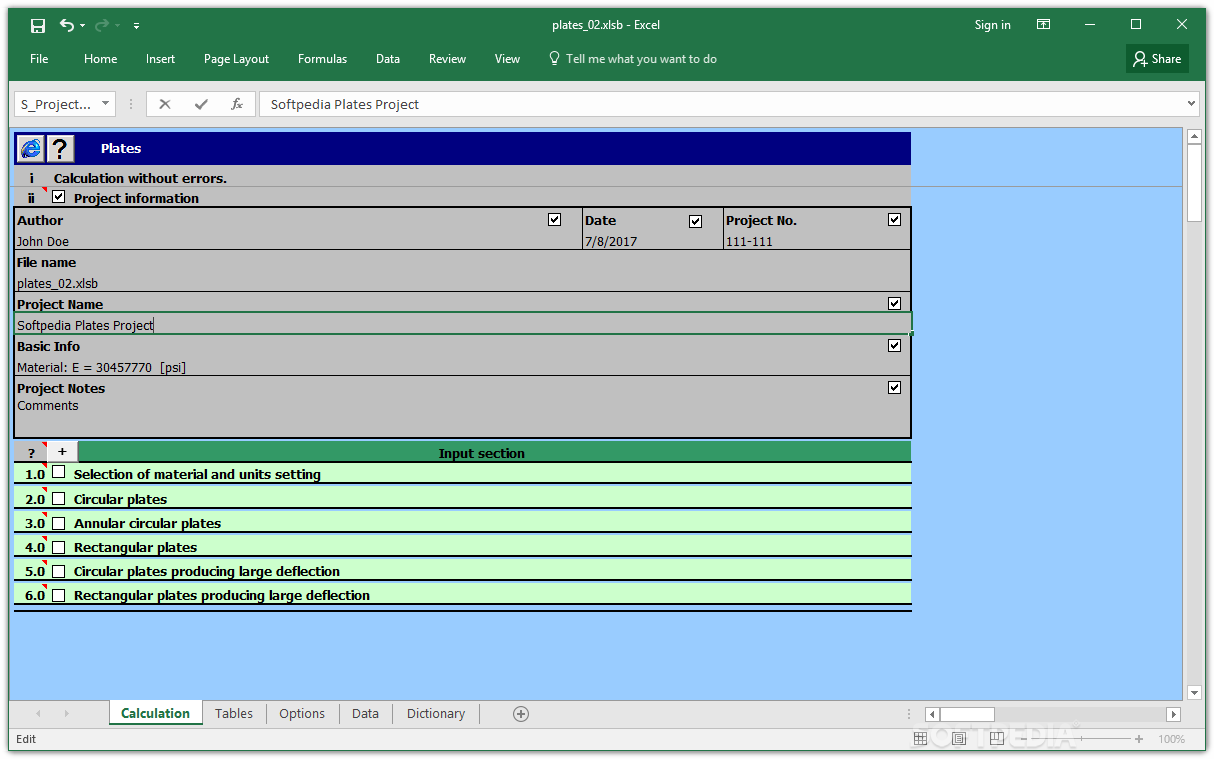Cancel the formula bar entry
The height and width of the screenshot is (762, 1214).
[165, 104]
